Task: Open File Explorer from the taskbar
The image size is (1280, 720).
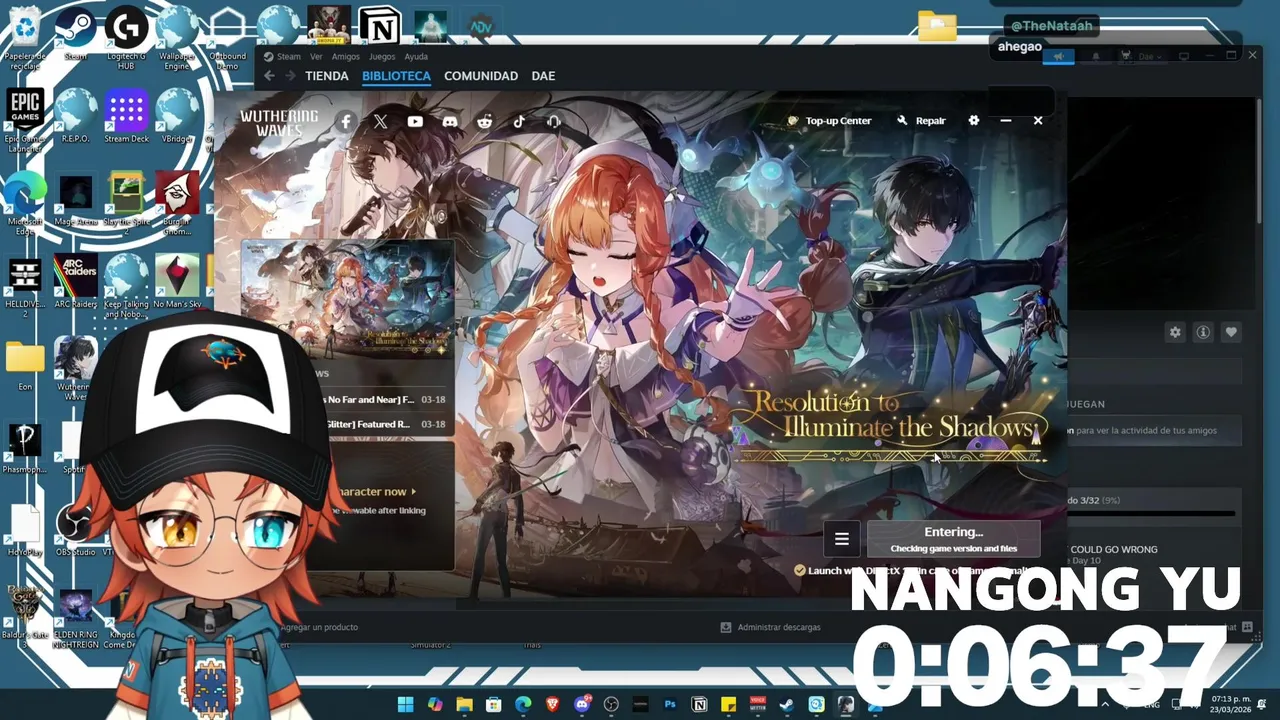Action: point(464,705)
